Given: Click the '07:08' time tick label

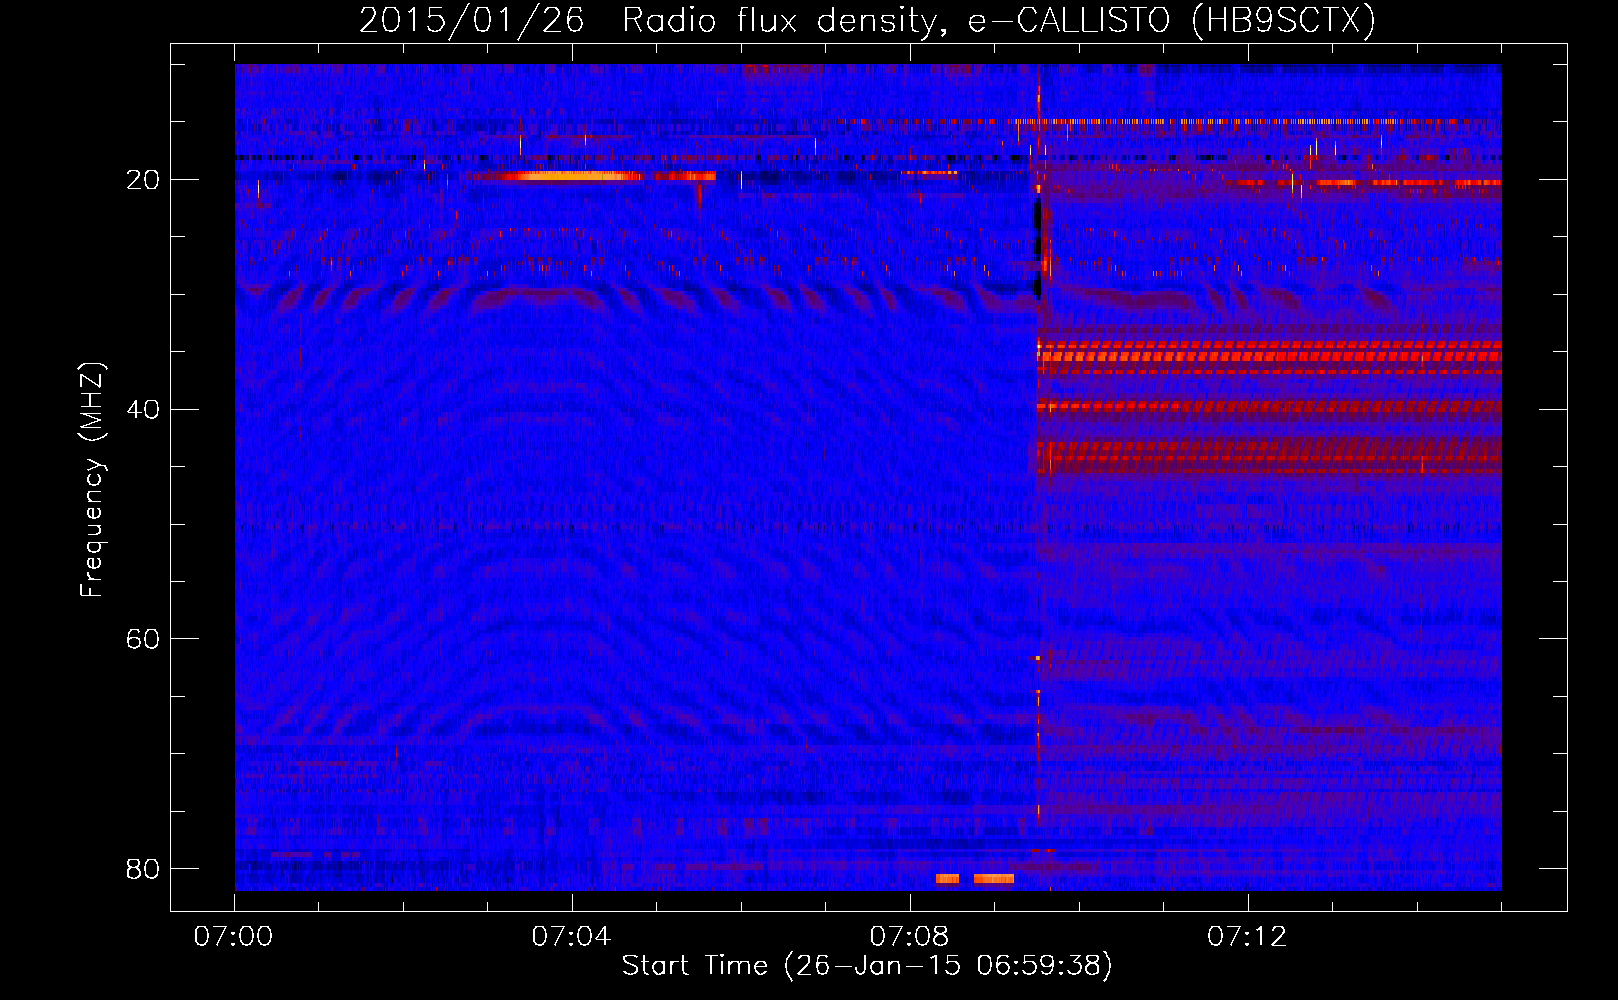Looking at the screenshot, I should coord(910,937).
